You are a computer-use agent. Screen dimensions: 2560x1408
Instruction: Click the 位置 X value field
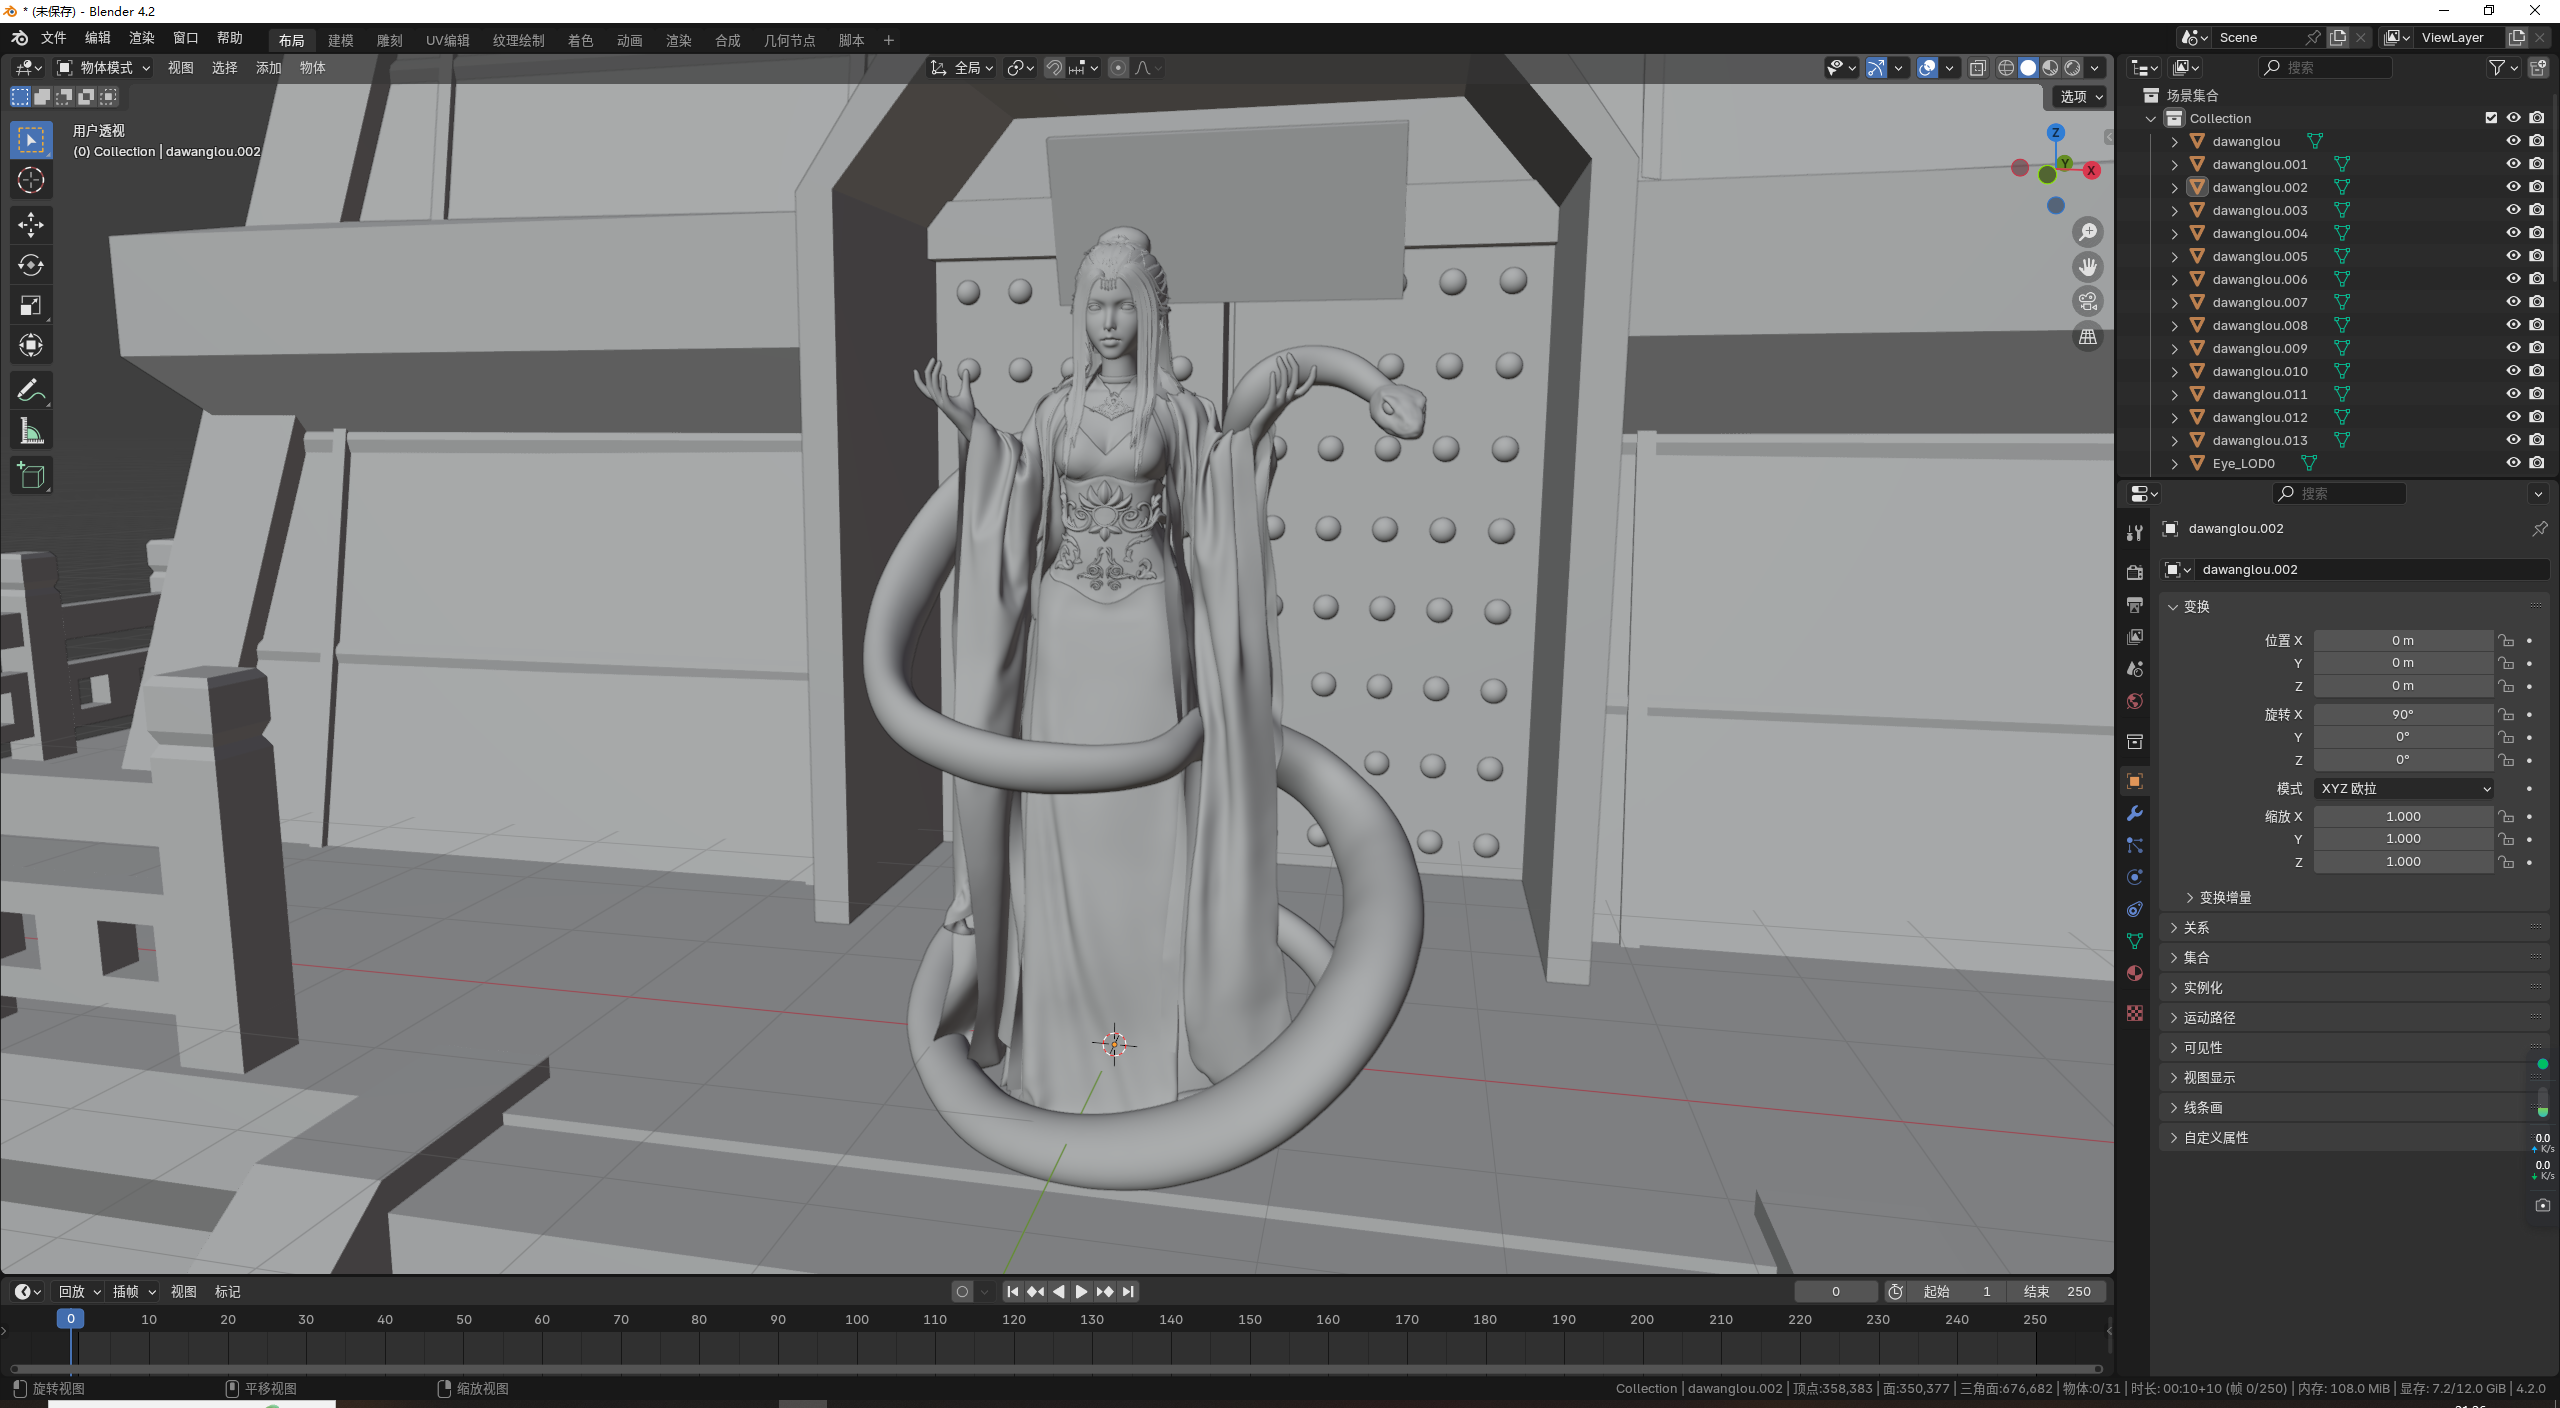[x=2402, y=641]
